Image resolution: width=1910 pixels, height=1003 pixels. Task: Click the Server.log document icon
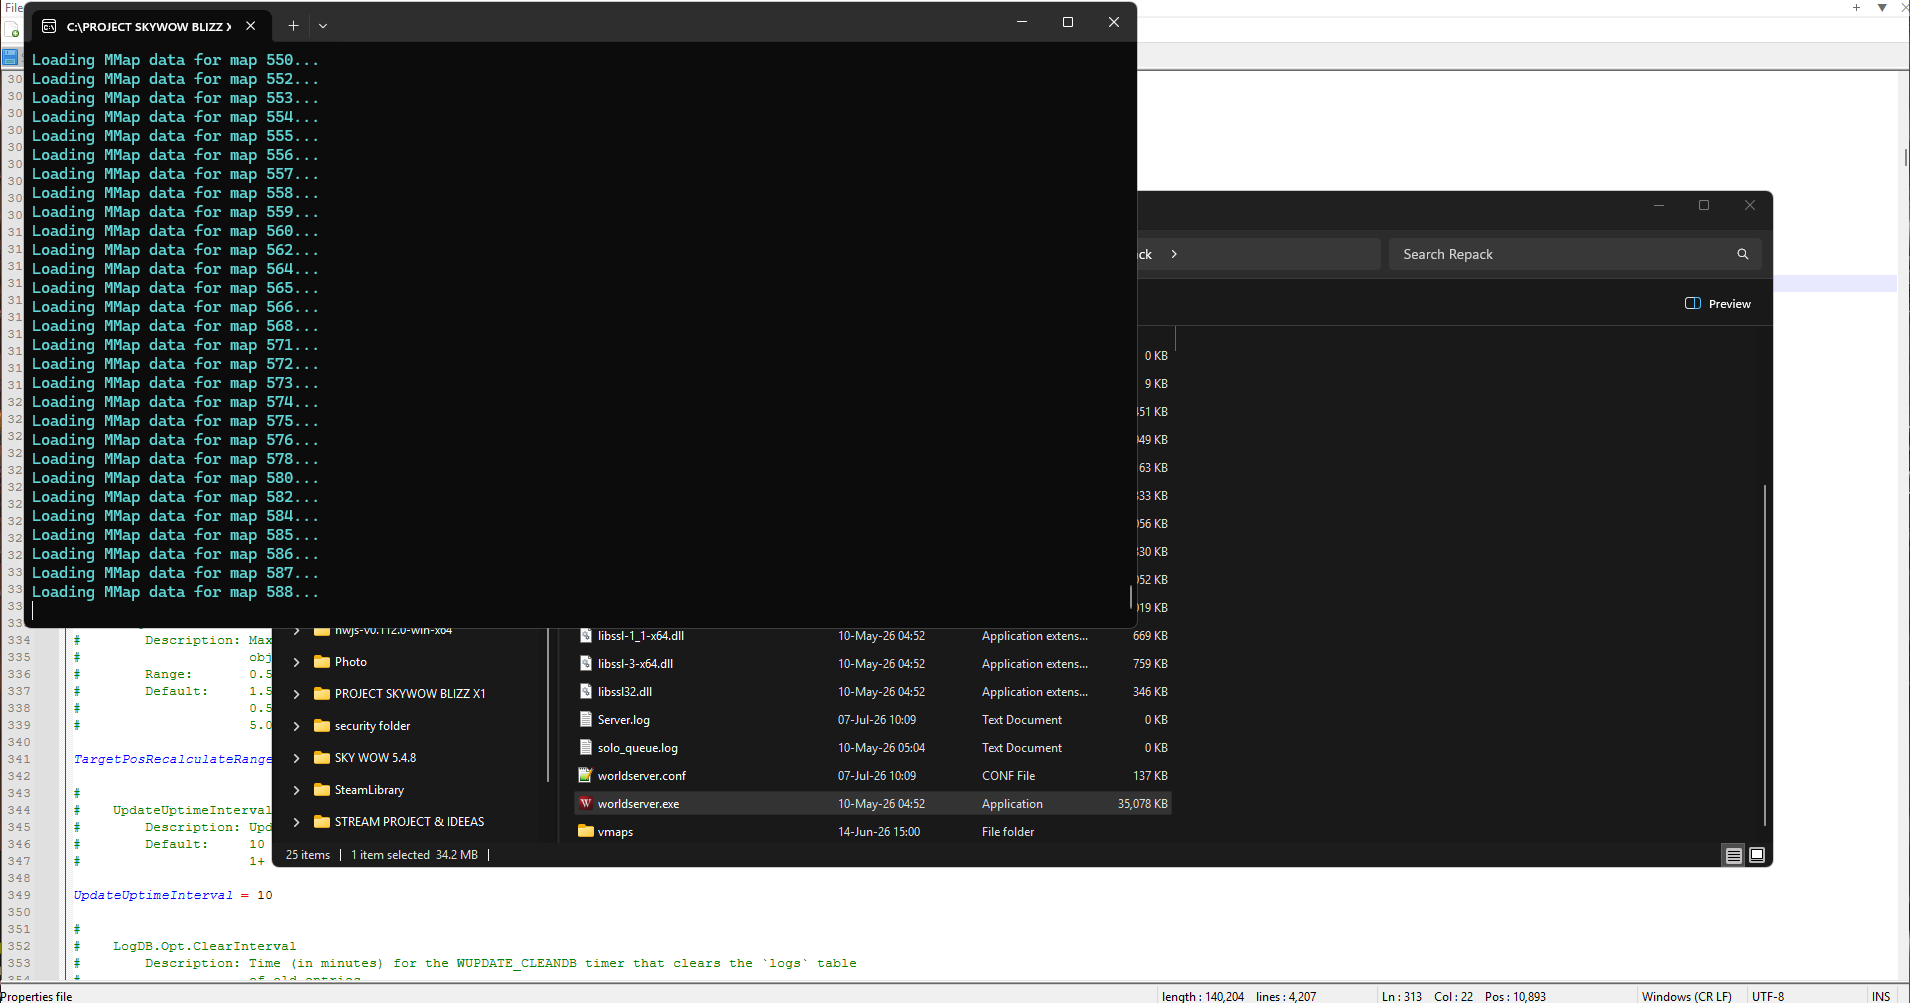pyautogui.click(x=586, y=720)
